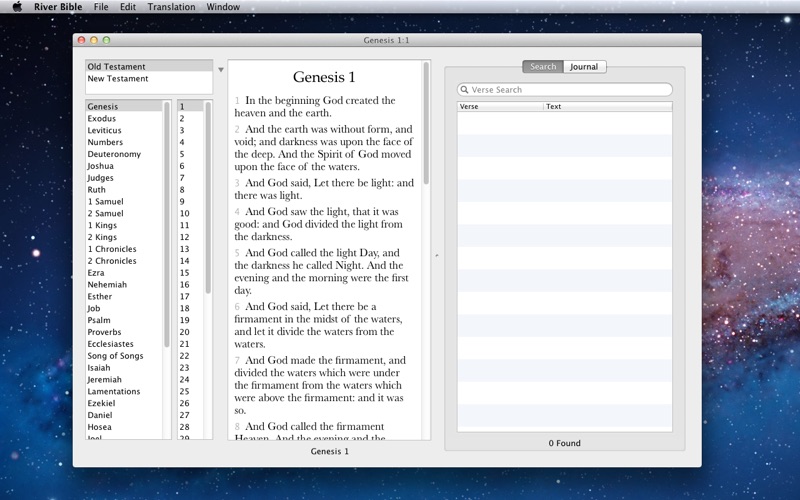Click the yellow minimize window button

94,40
